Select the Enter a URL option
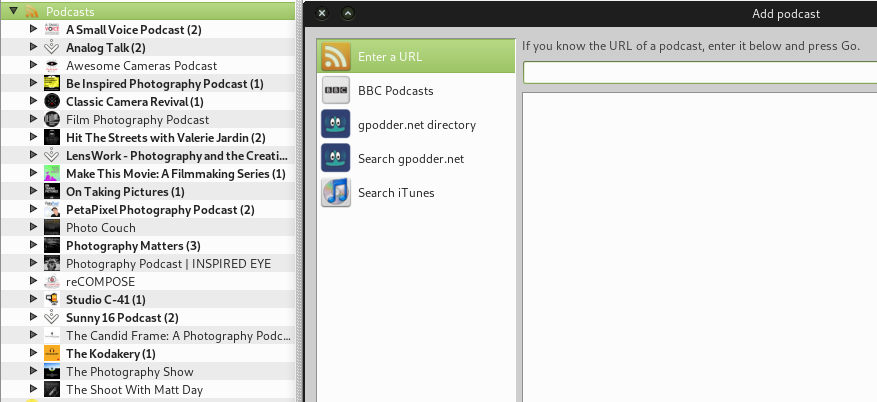 416,56
